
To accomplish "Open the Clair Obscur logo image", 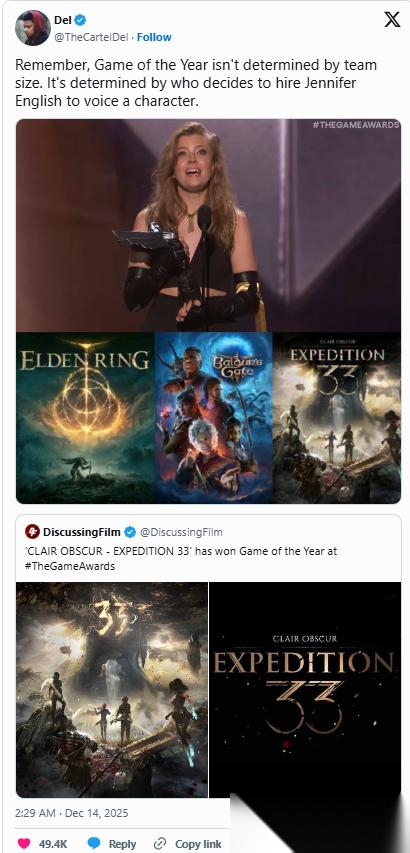I will 305,690.
